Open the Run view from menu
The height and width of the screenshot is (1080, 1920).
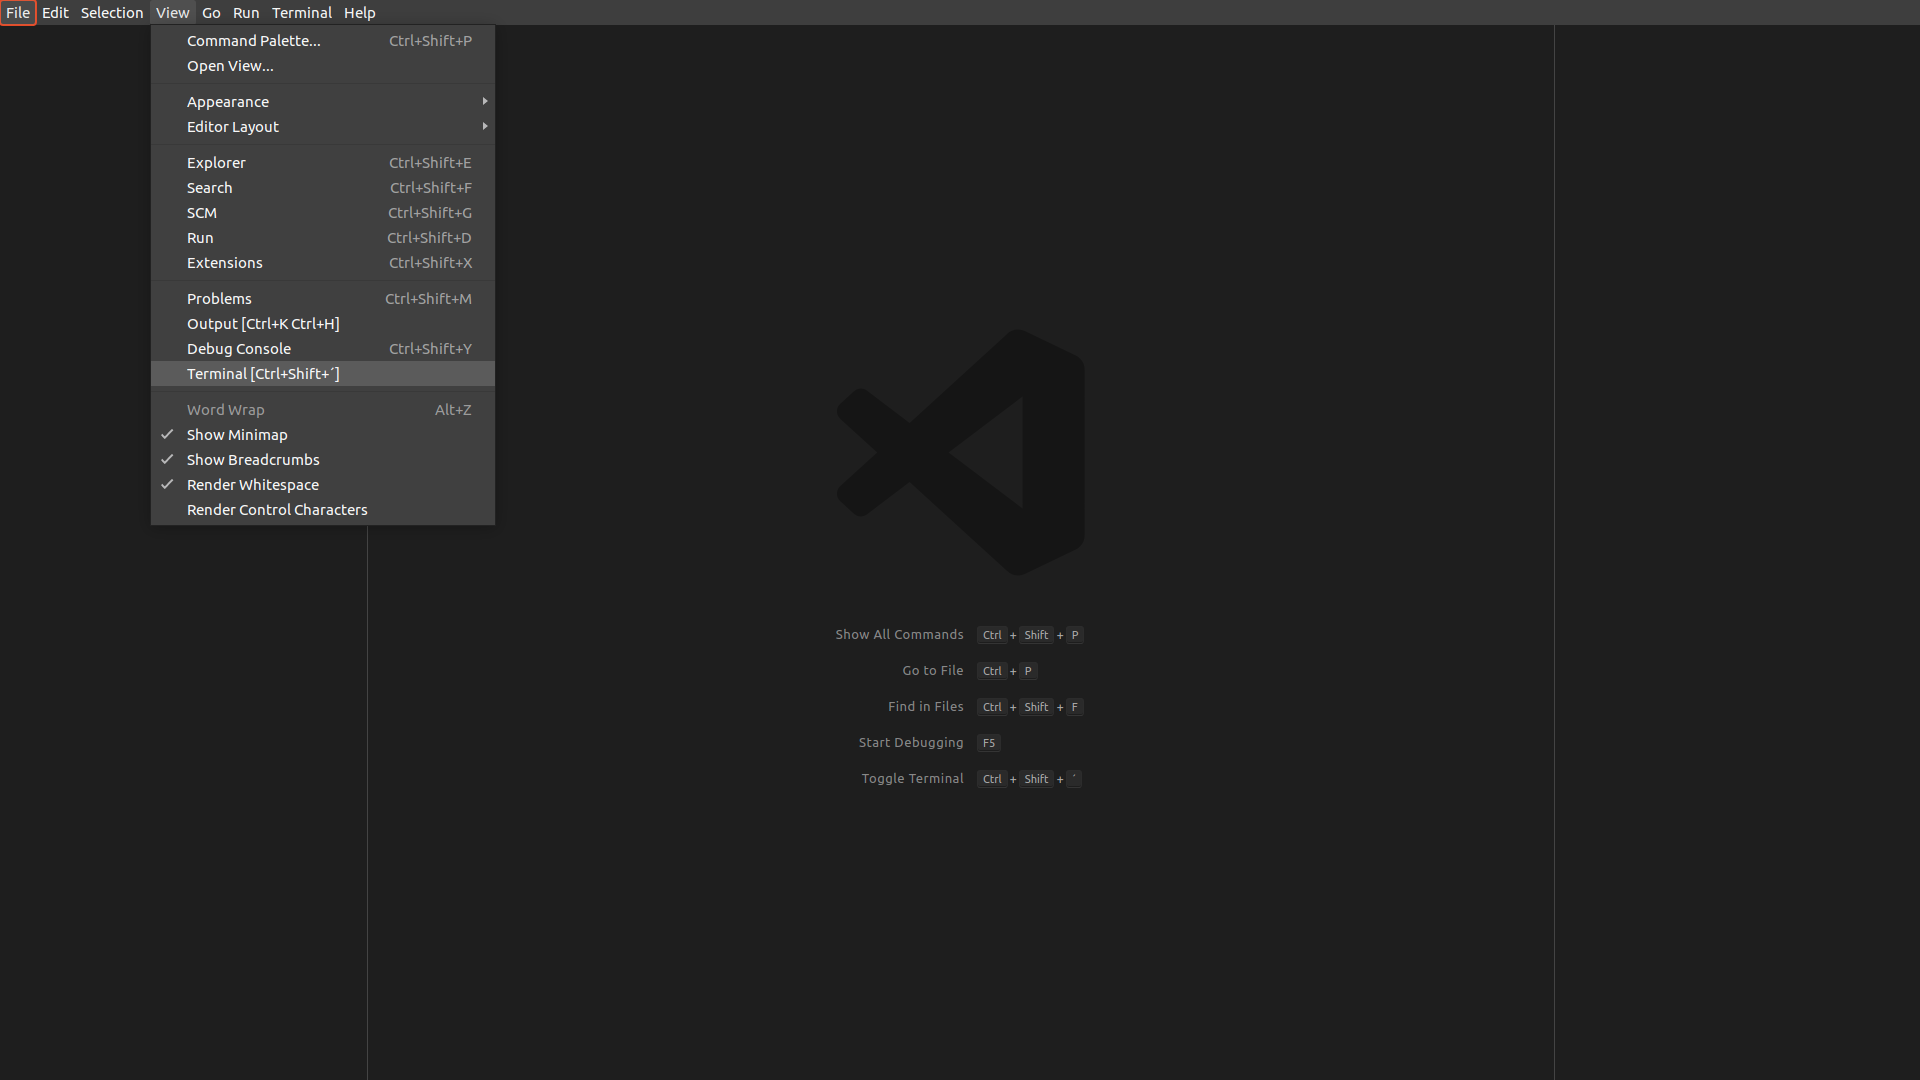[x=200, y=237]
